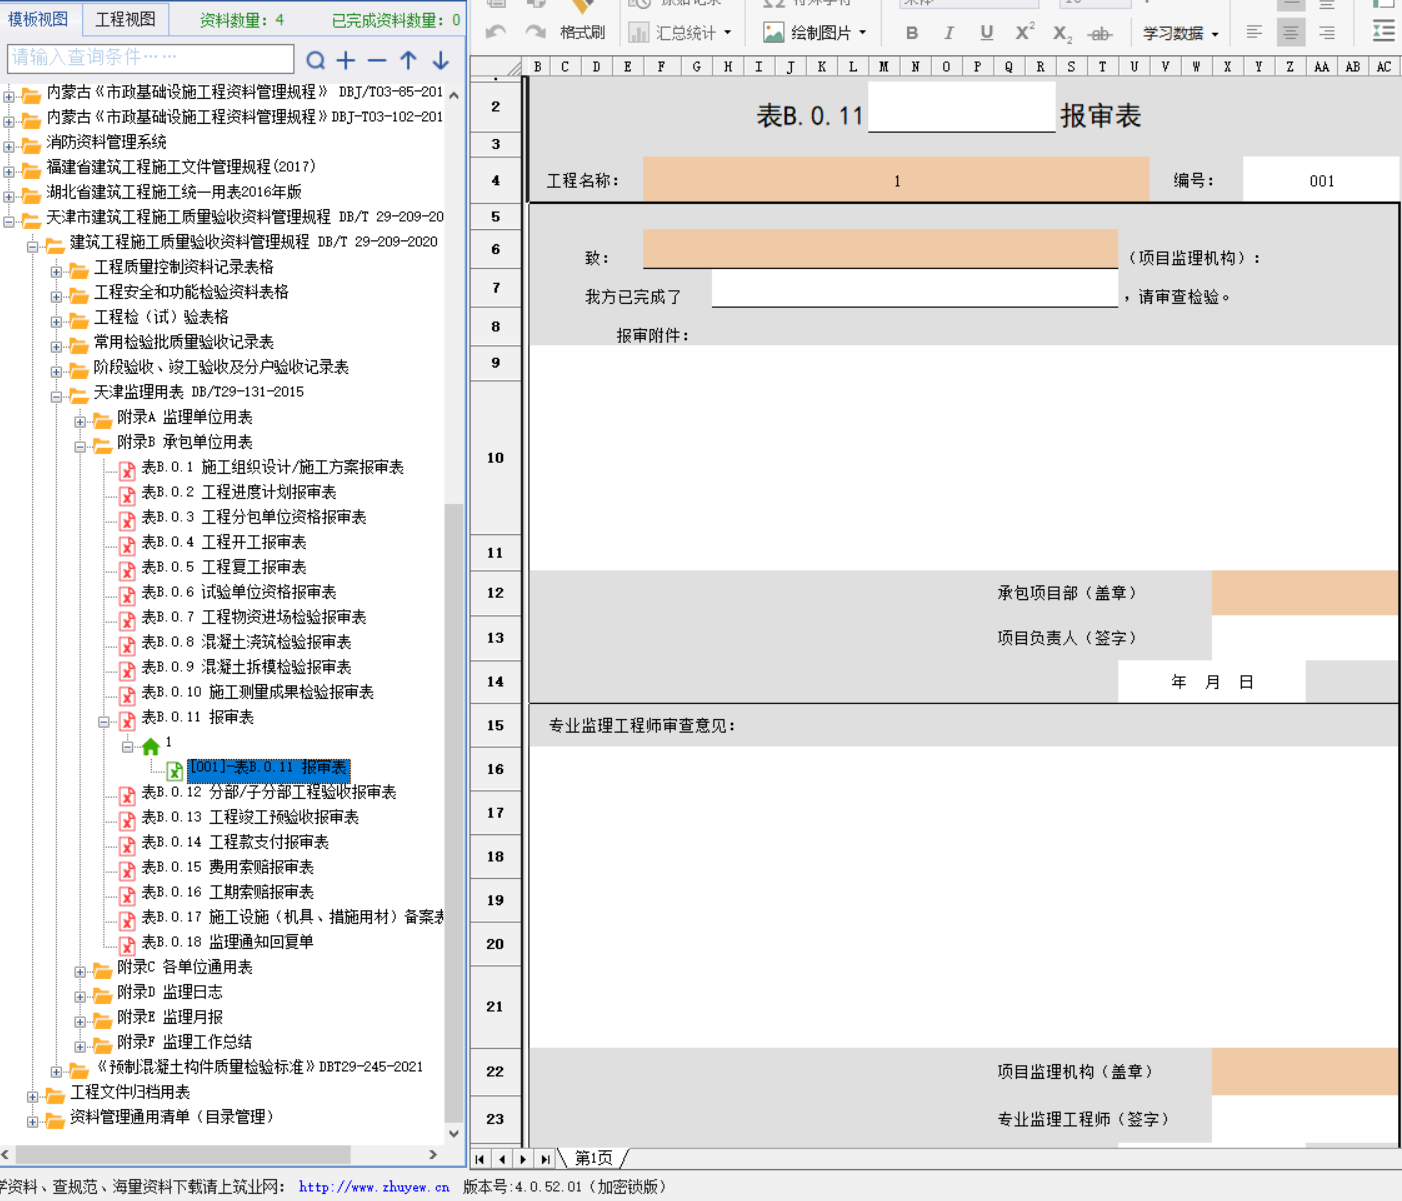1402x1201 pixels.
Task: Click the form title blank field
Action: pos(962,107)
